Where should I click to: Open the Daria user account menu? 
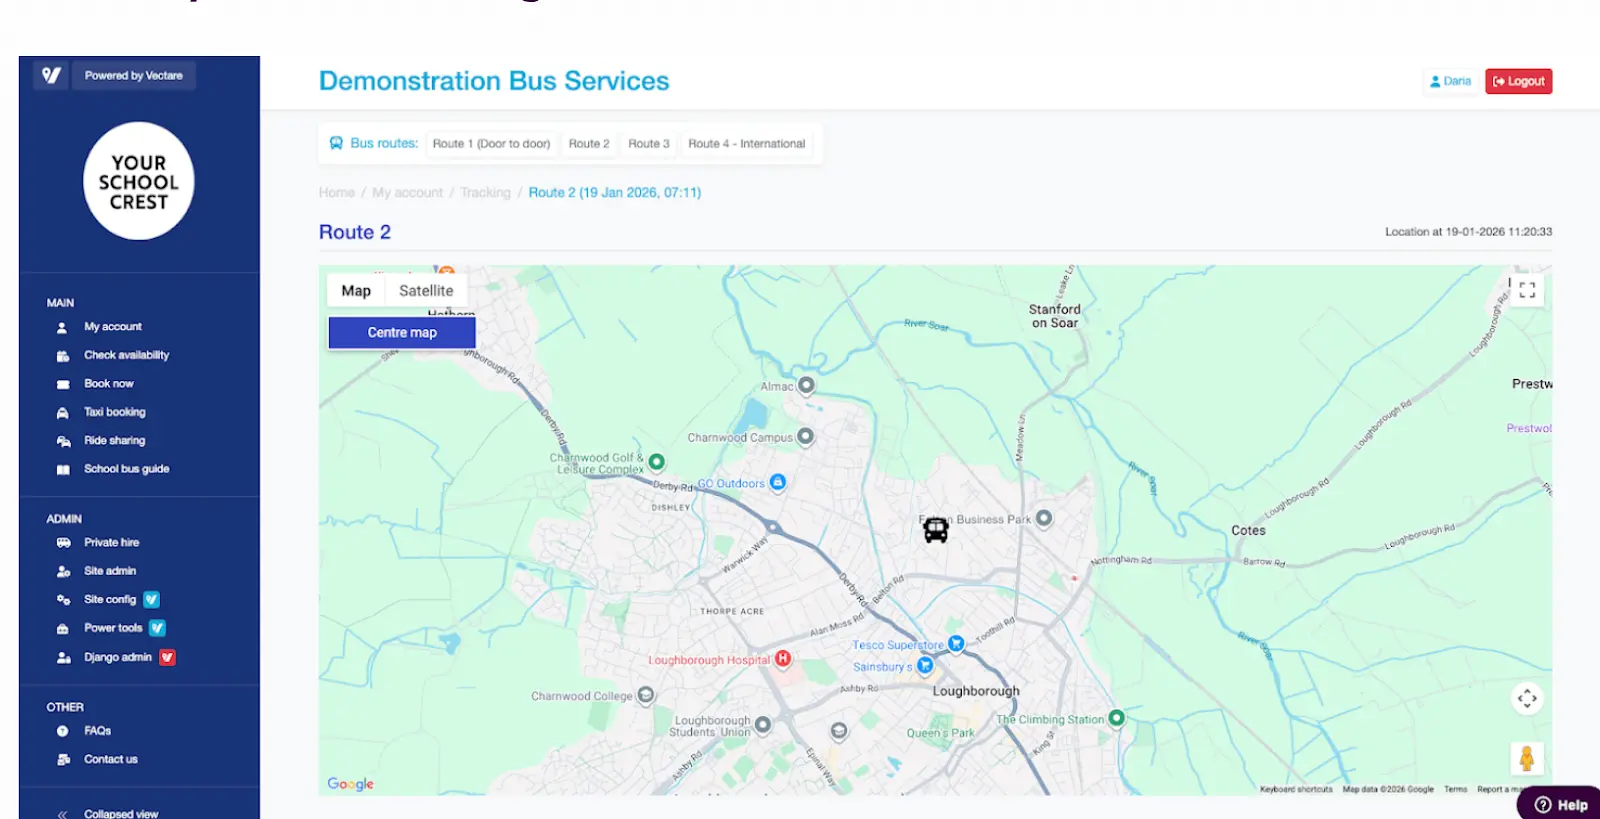pos(1450,81)
